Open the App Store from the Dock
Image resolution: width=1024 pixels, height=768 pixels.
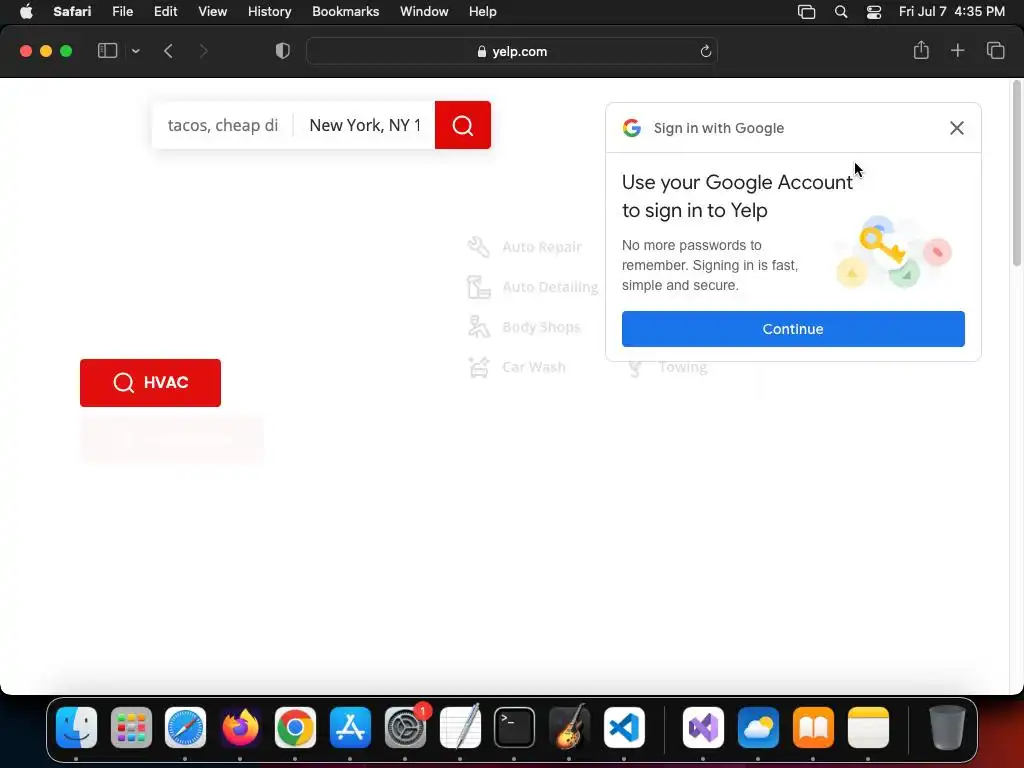[350, 727]
